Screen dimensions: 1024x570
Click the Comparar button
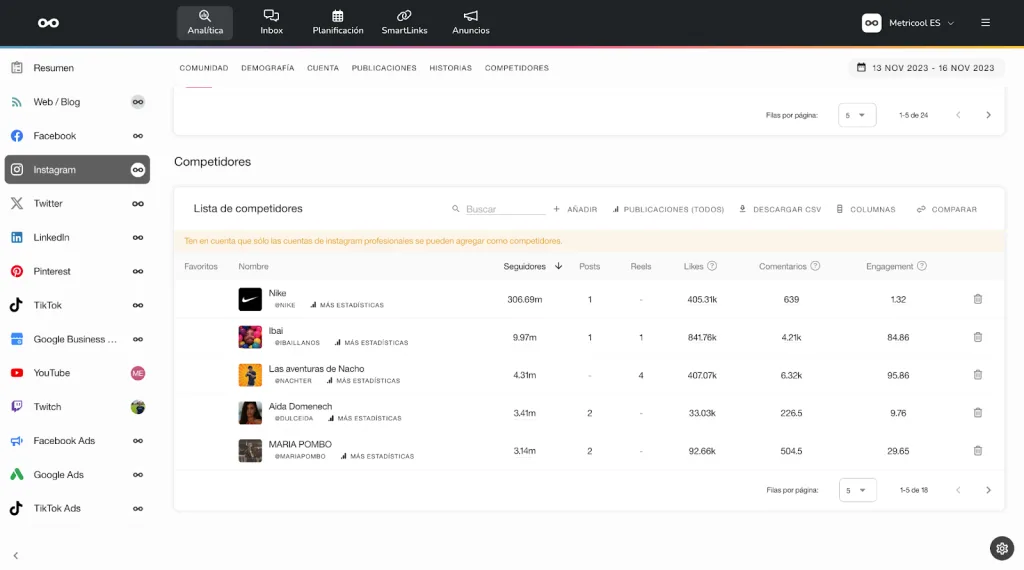[947, 210]
